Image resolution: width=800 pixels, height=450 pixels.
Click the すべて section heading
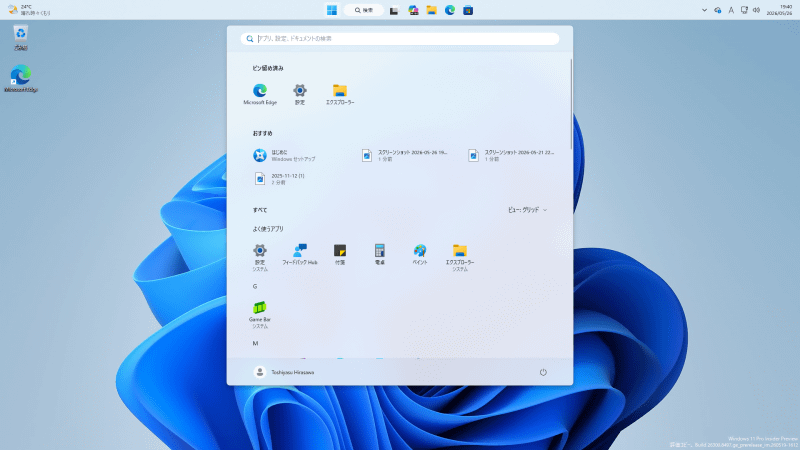[x=260, y=210]
